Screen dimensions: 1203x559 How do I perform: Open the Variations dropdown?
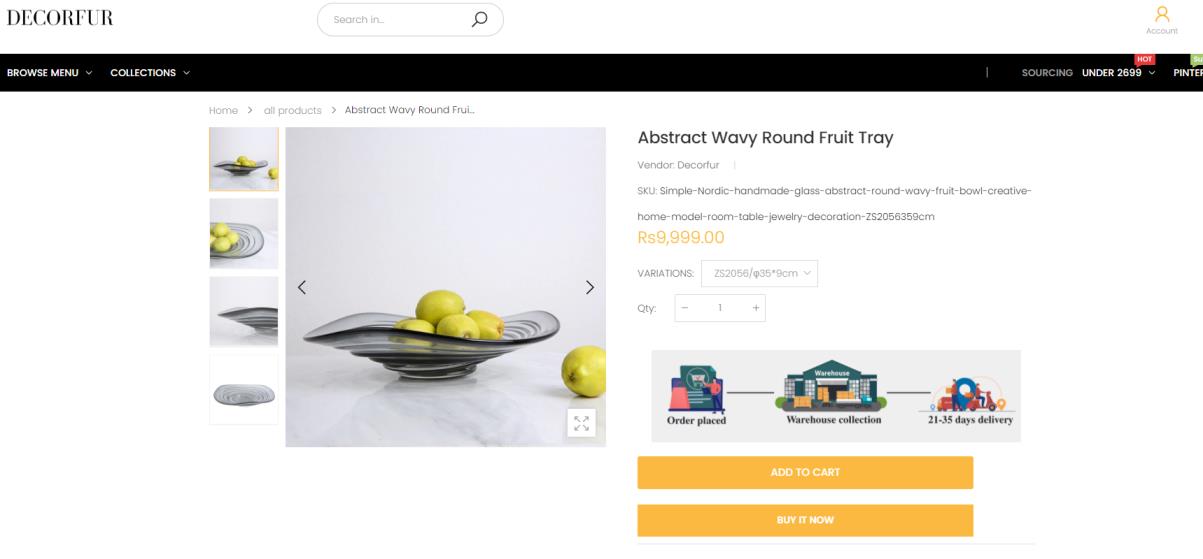click(x=763, y=273)
